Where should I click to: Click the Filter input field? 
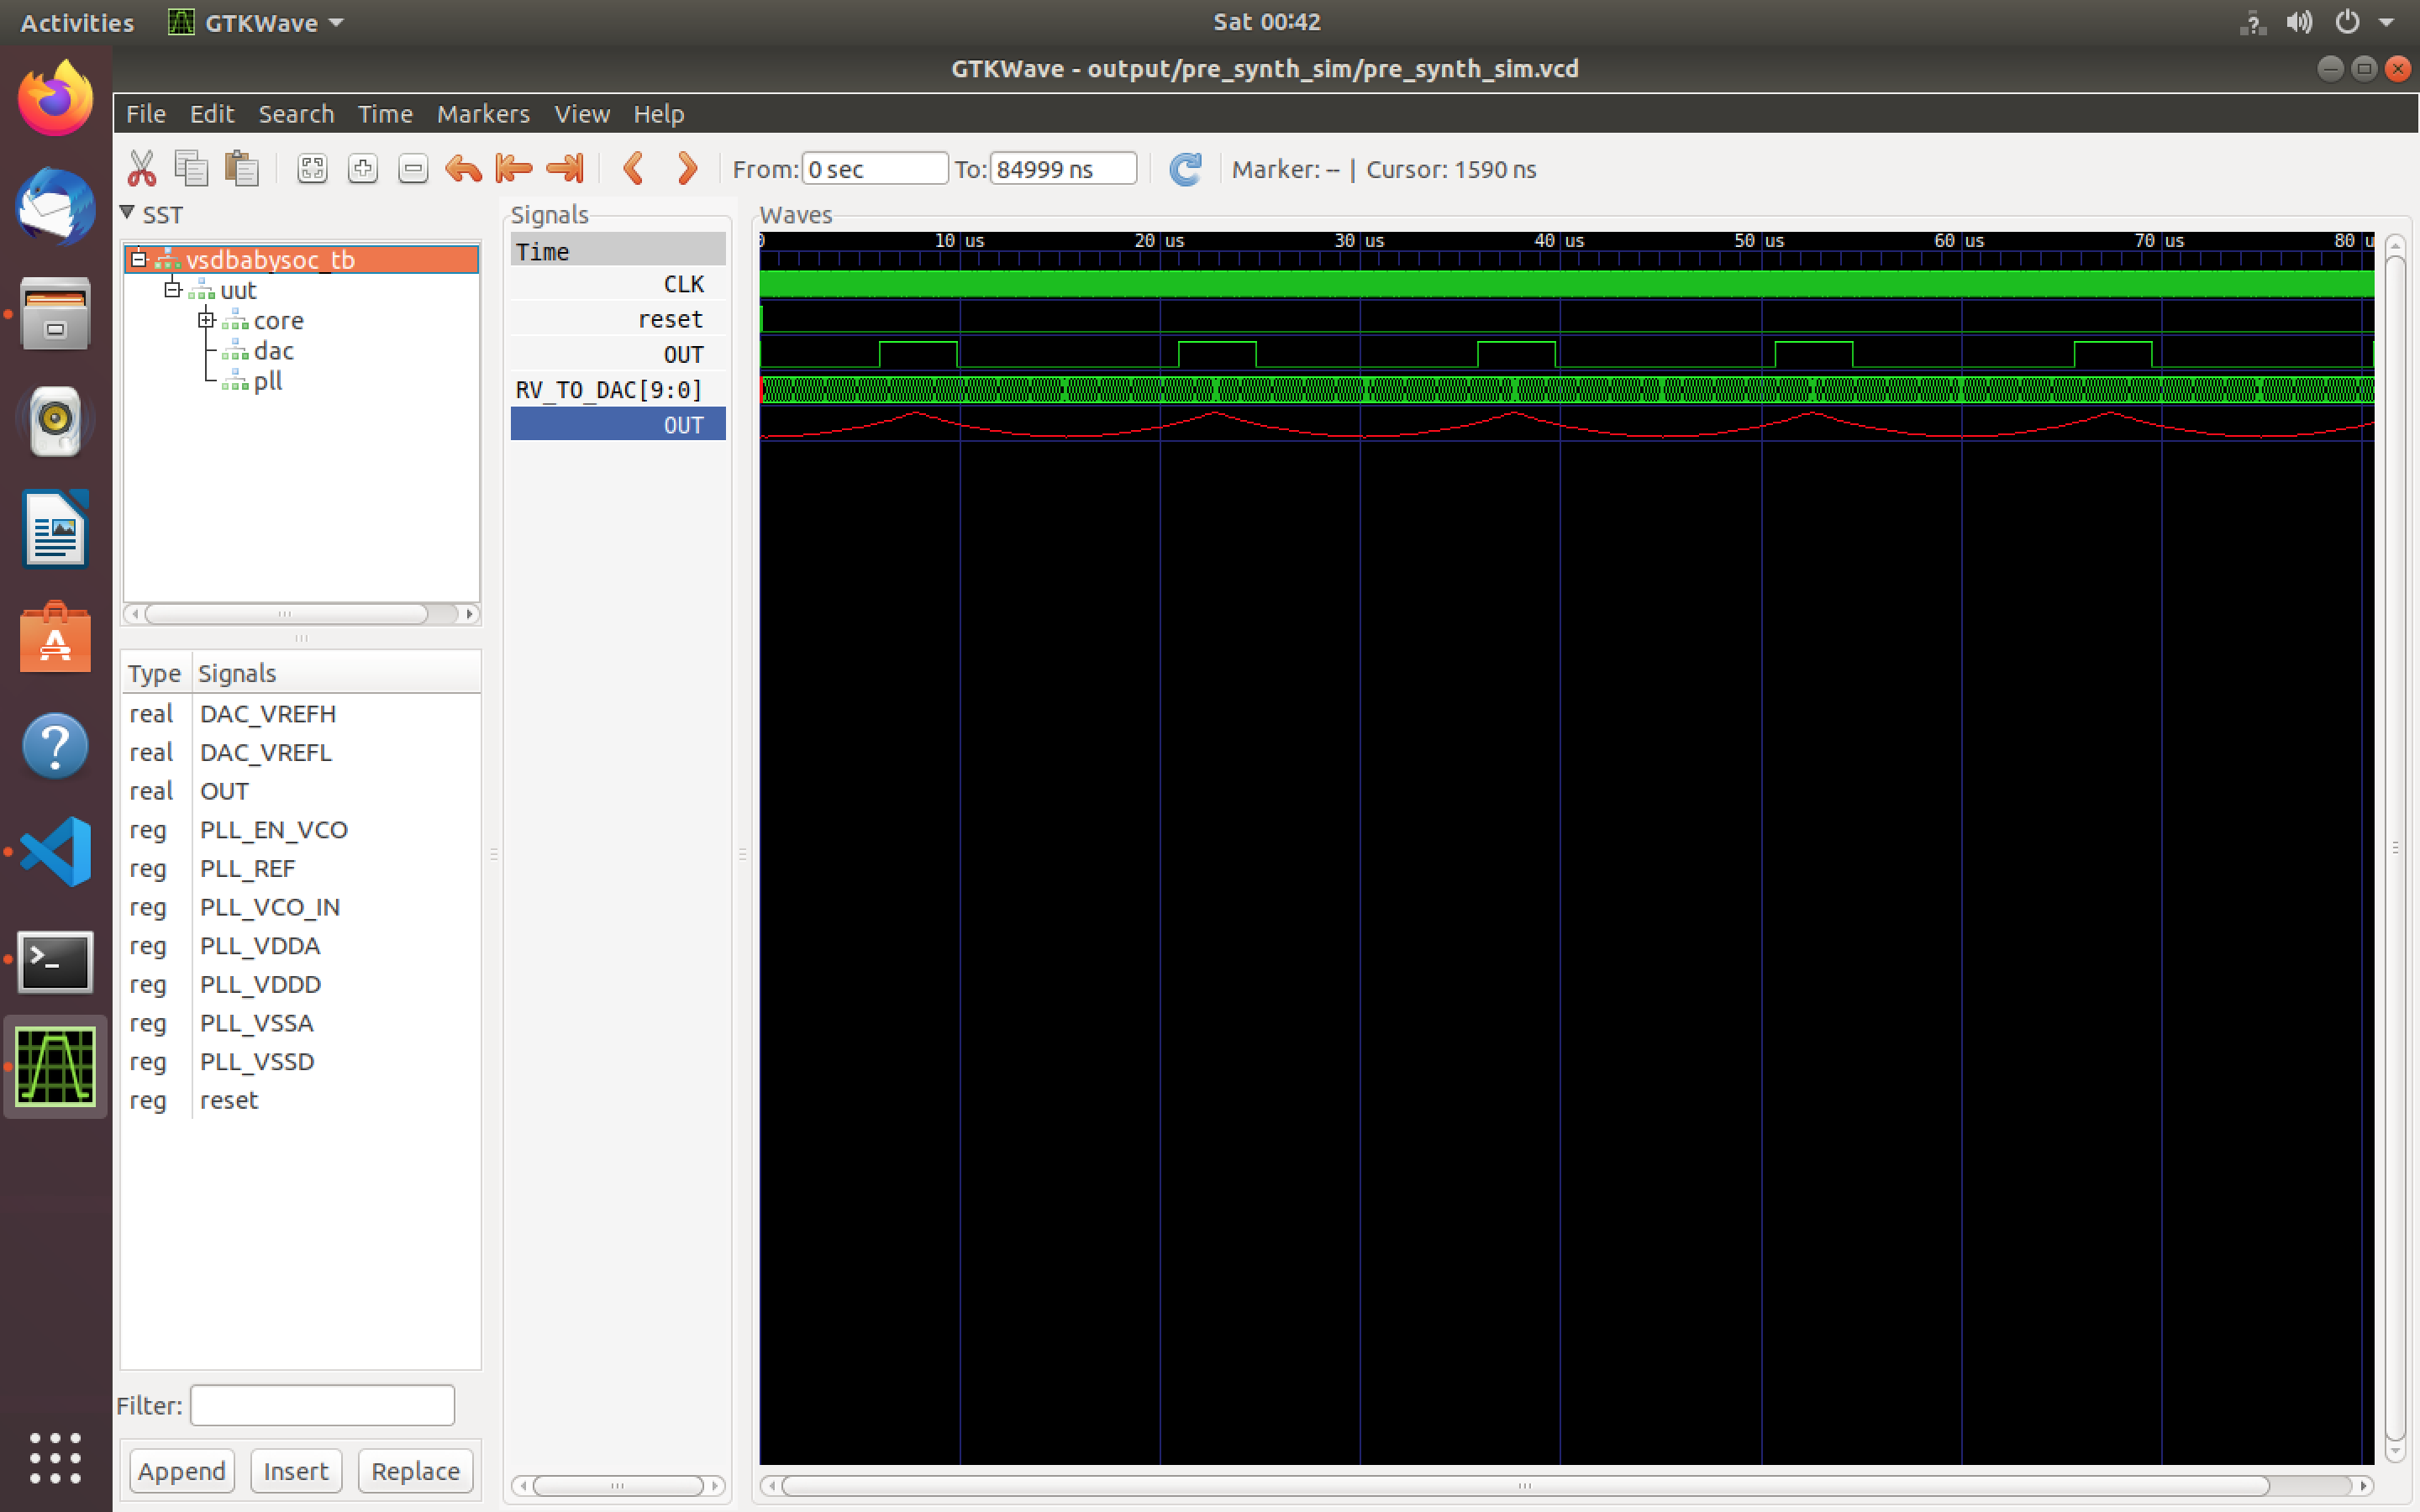pyautogui.click(x=322, y=1405)
